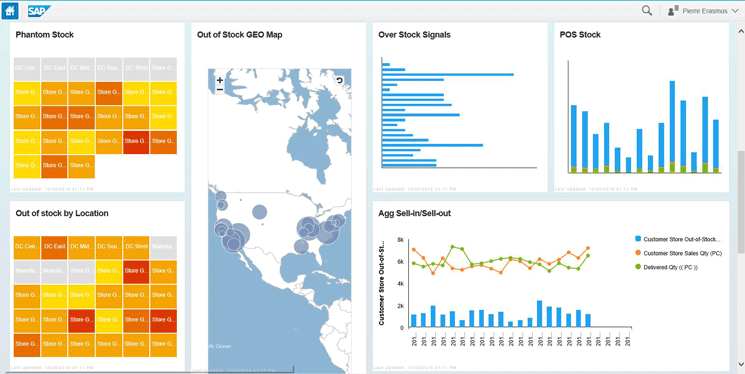
Task: Click Last Updated text under Phantom Stock
Action: 52,189
